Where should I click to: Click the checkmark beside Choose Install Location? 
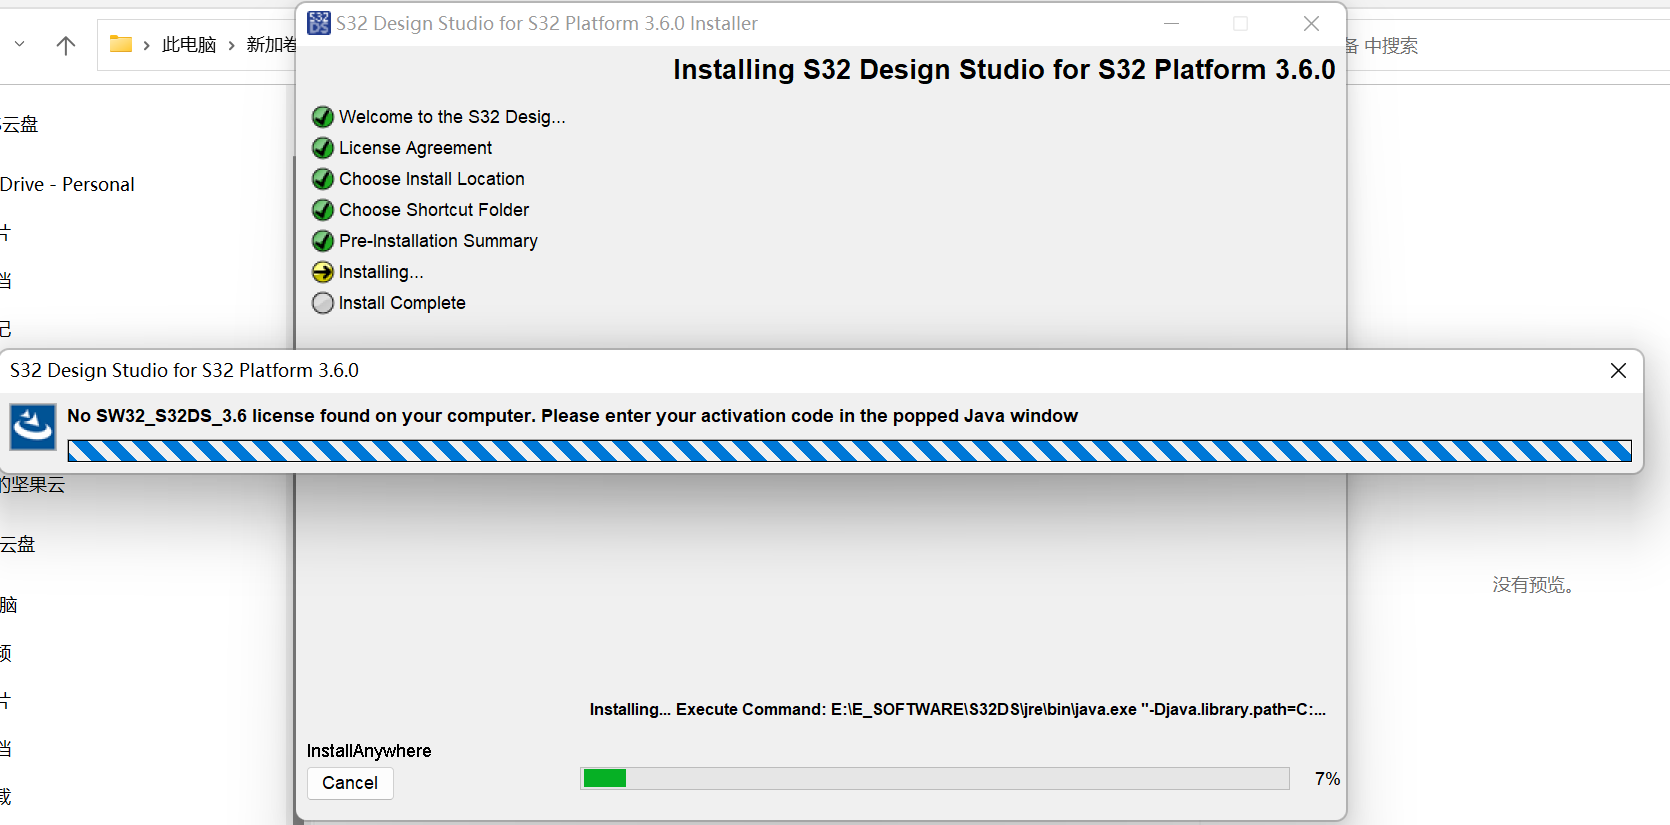point(322,179)
